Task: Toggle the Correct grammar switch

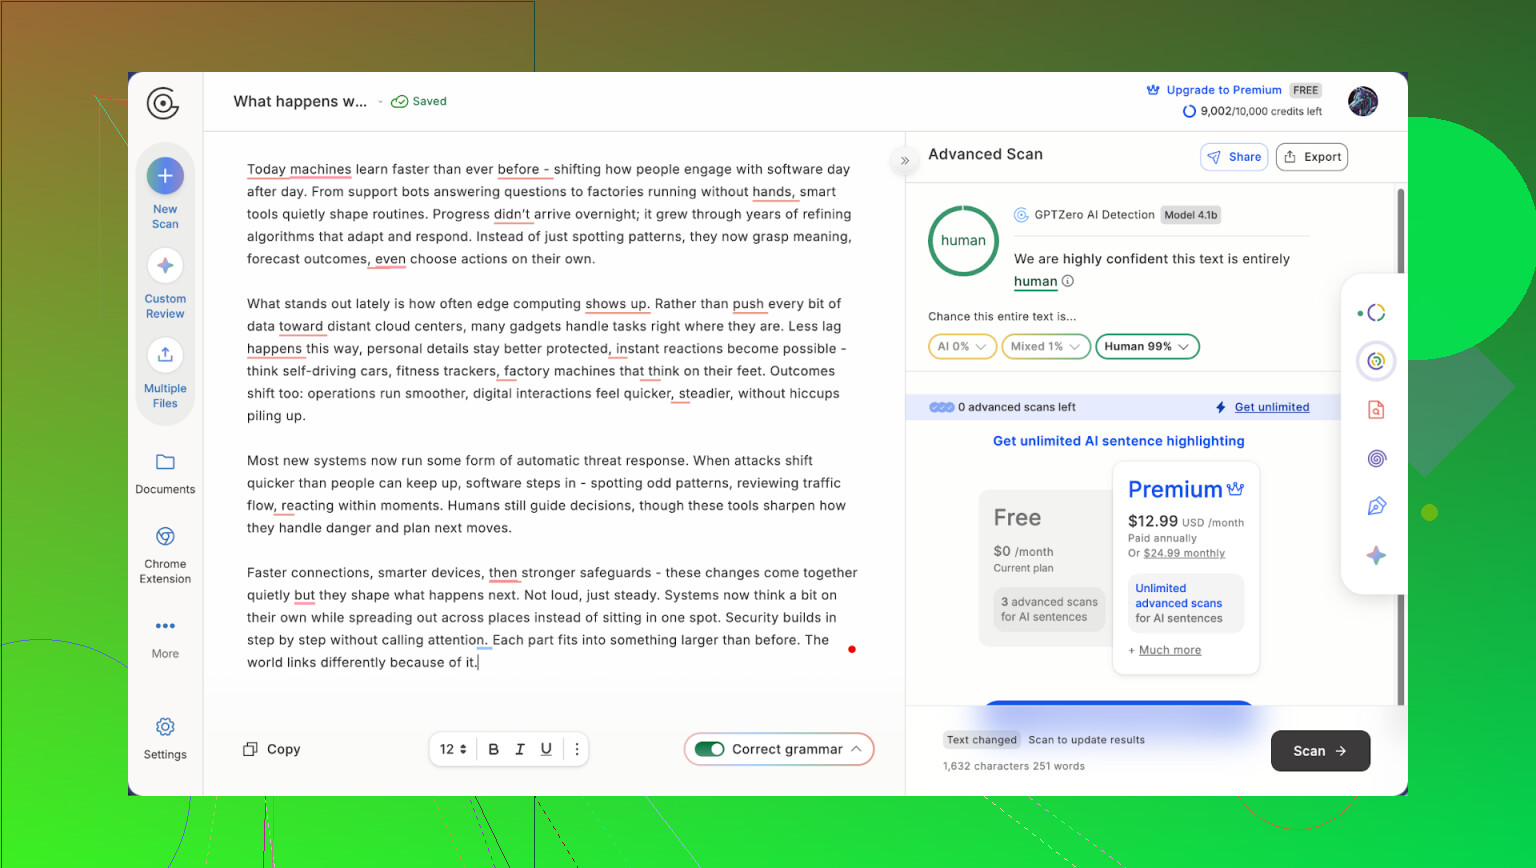Action: [710, 749]
